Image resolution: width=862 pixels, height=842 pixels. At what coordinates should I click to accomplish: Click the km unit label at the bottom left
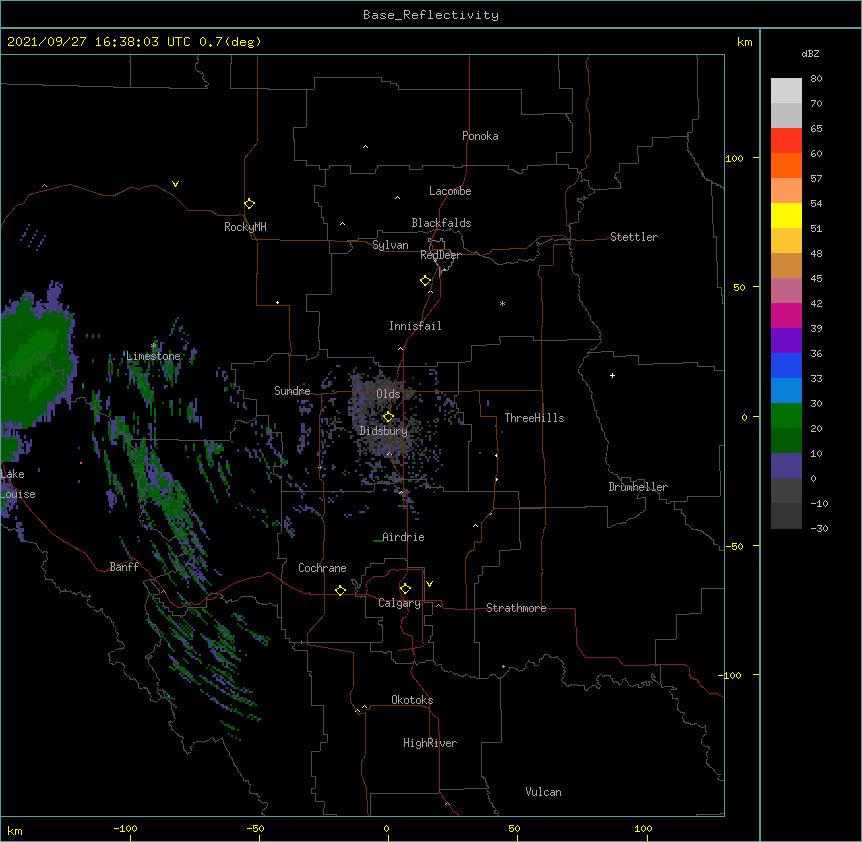[x=14, y=831]
